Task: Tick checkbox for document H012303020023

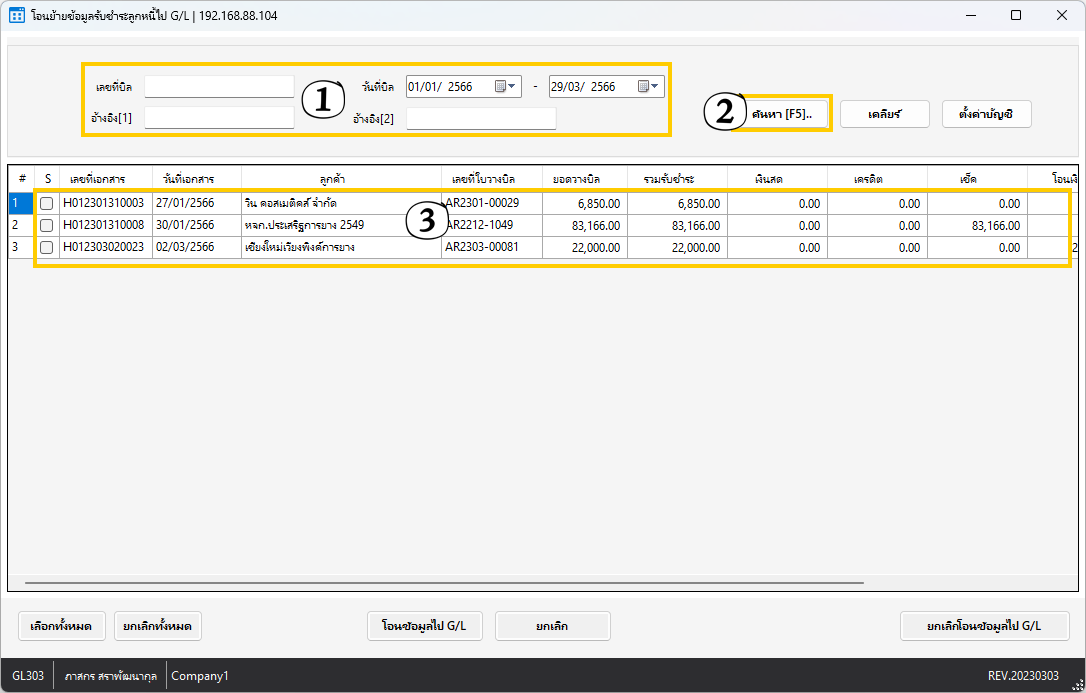Action: point(46,247)
